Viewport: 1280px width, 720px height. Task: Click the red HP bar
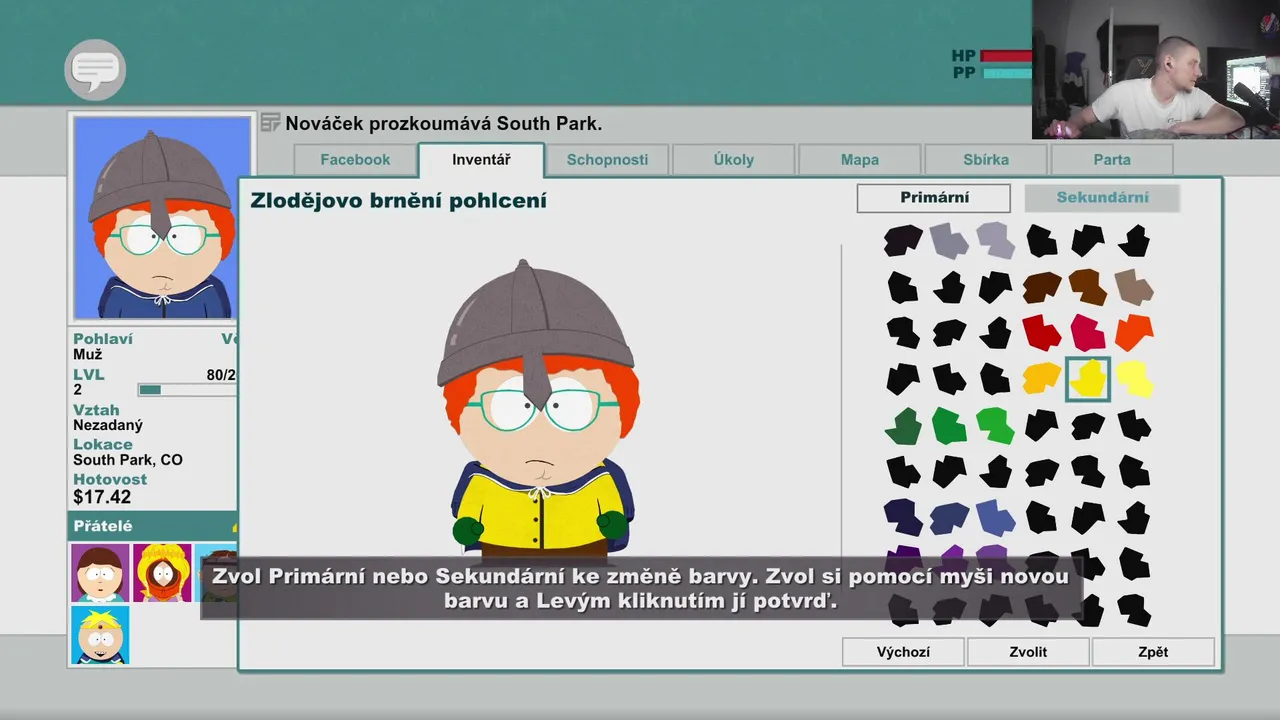click(1007, 56)
